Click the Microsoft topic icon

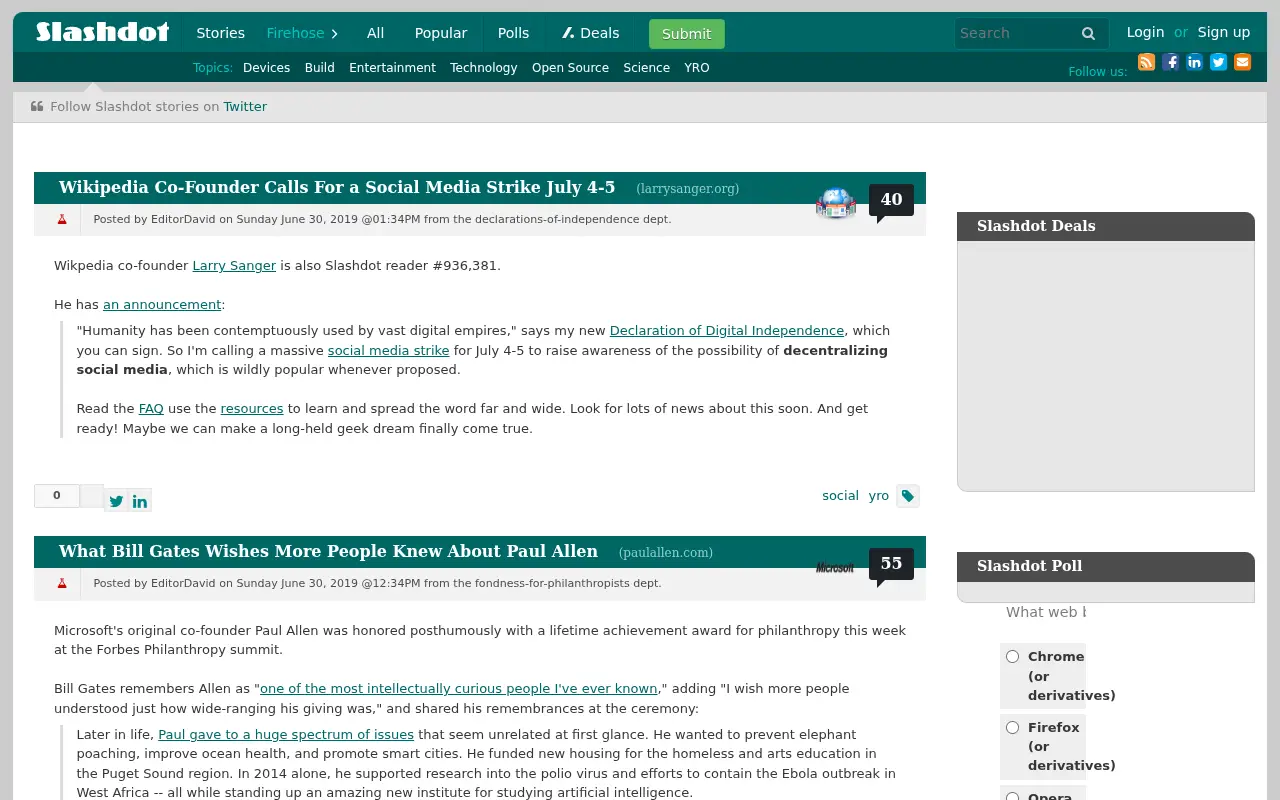[x=835, y=567]
